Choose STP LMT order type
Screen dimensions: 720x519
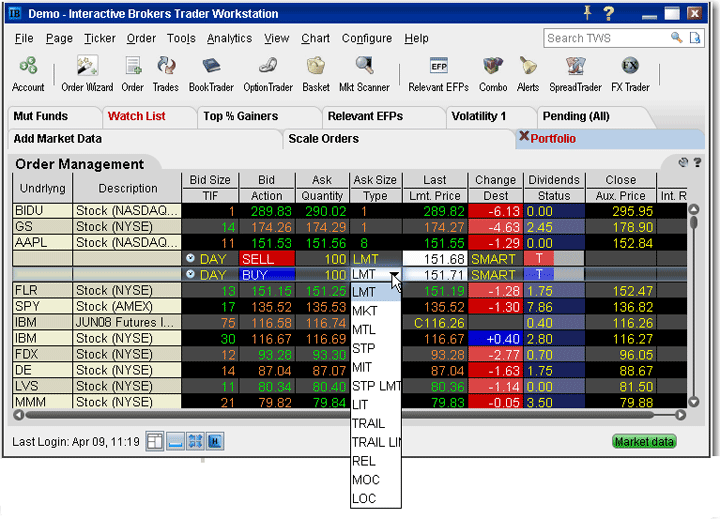click(376, 386)
